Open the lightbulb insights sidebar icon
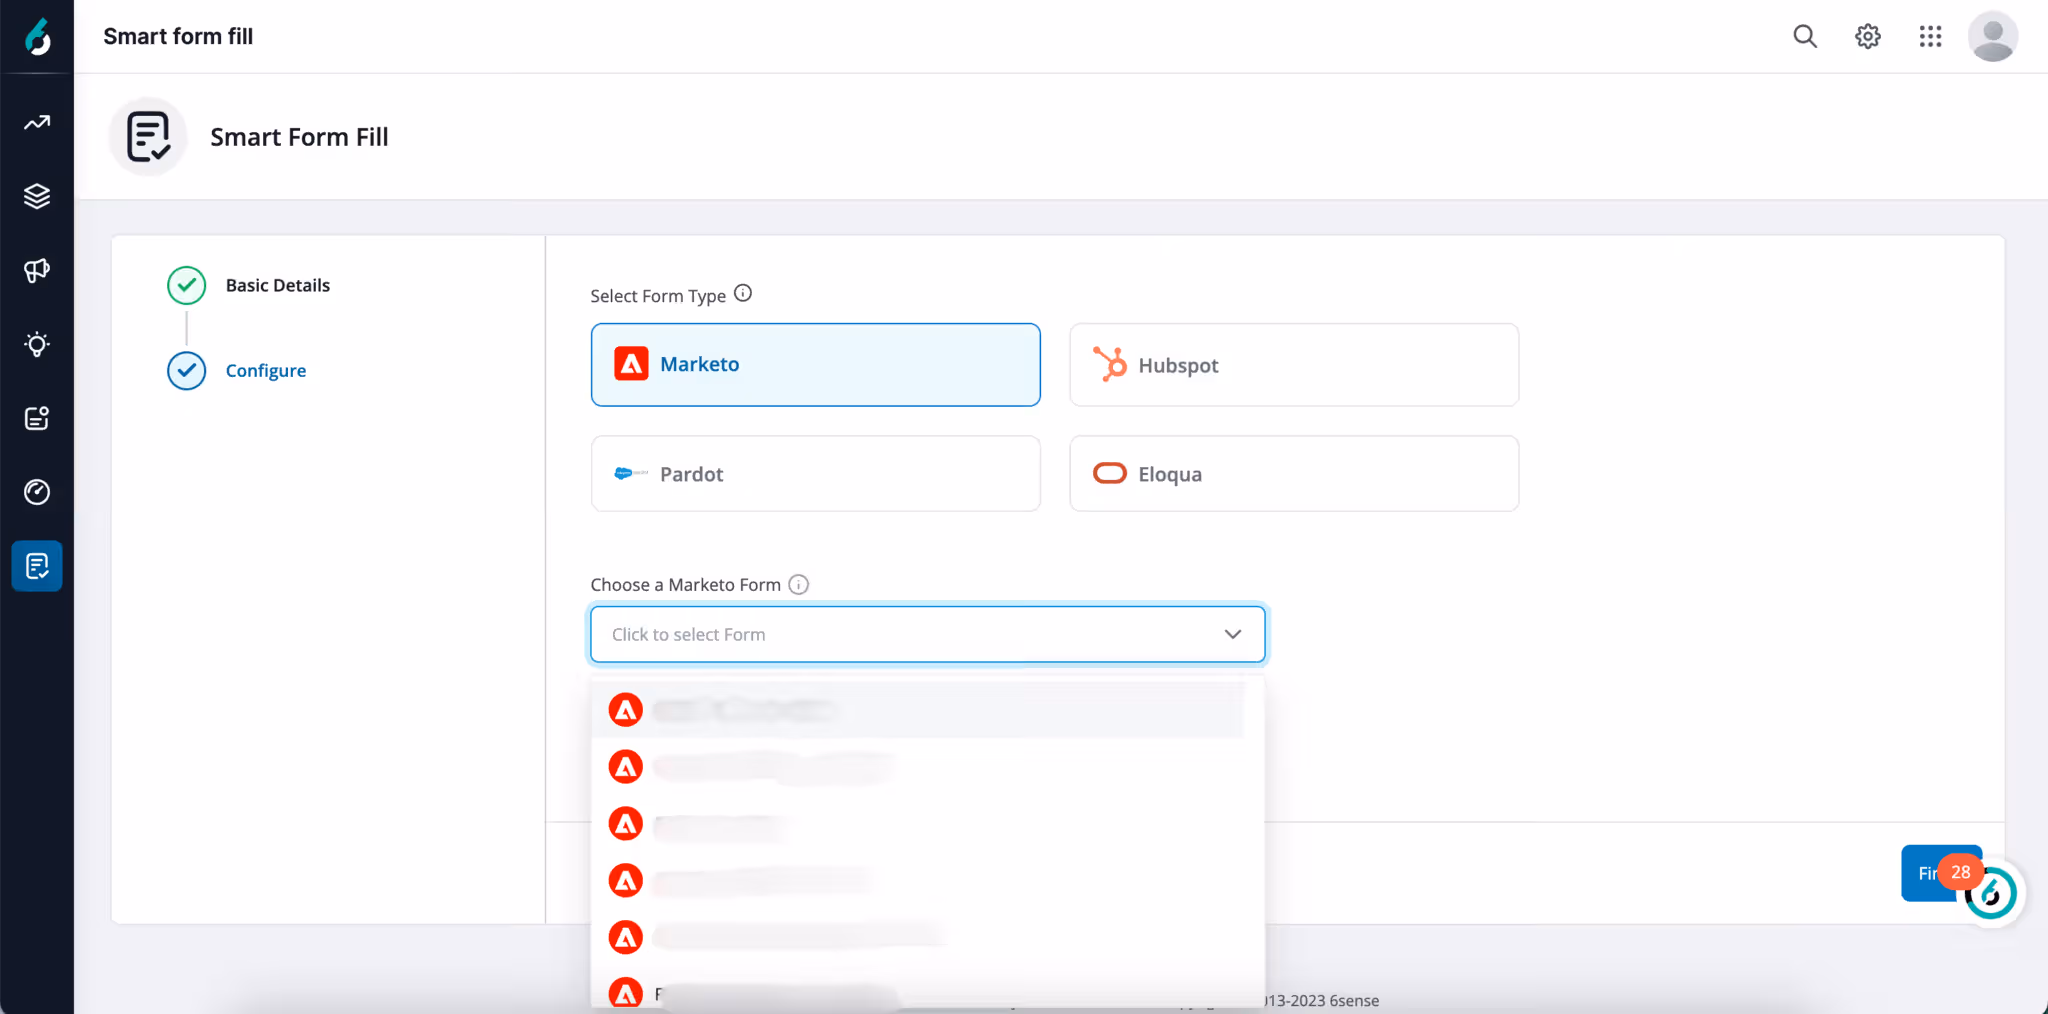 37,344
